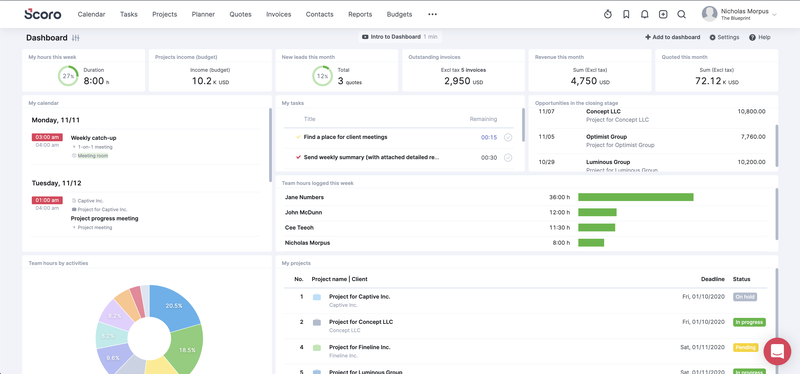Click the quick add plus icon
The height and width of the screenshot is (374, 800).
[663, 14]
